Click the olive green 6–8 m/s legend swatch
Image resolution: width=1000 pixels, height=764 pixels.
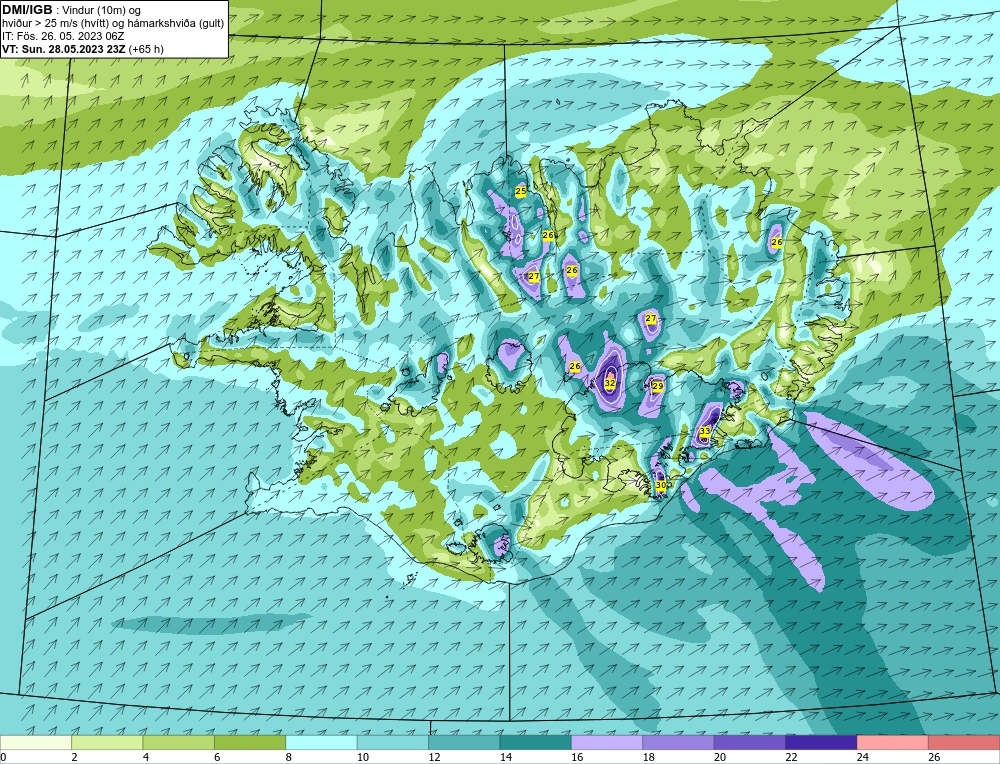pos(250,742)
